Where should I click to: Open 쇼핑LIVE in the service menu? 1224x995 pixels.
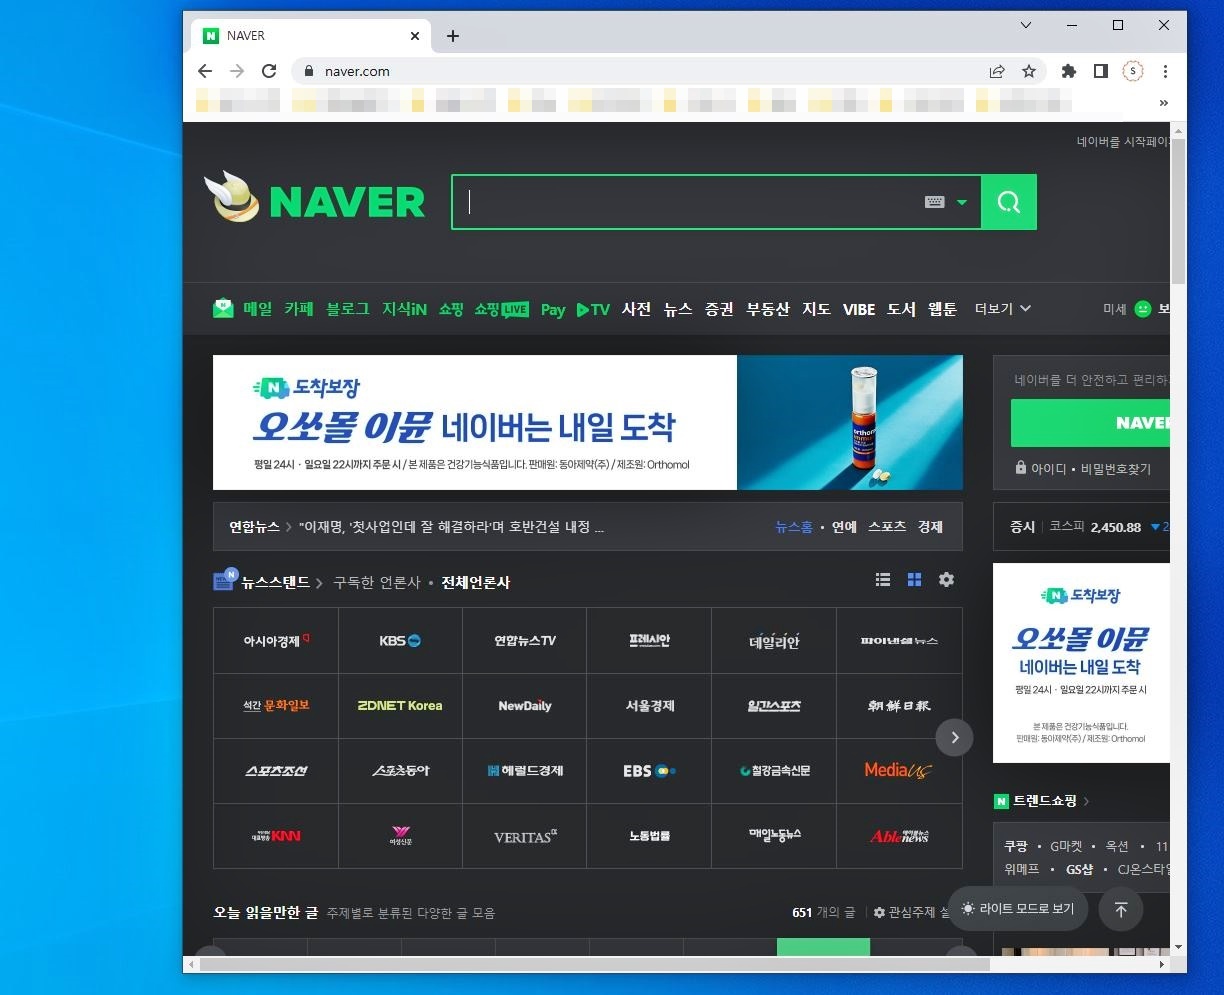point(502,309)
